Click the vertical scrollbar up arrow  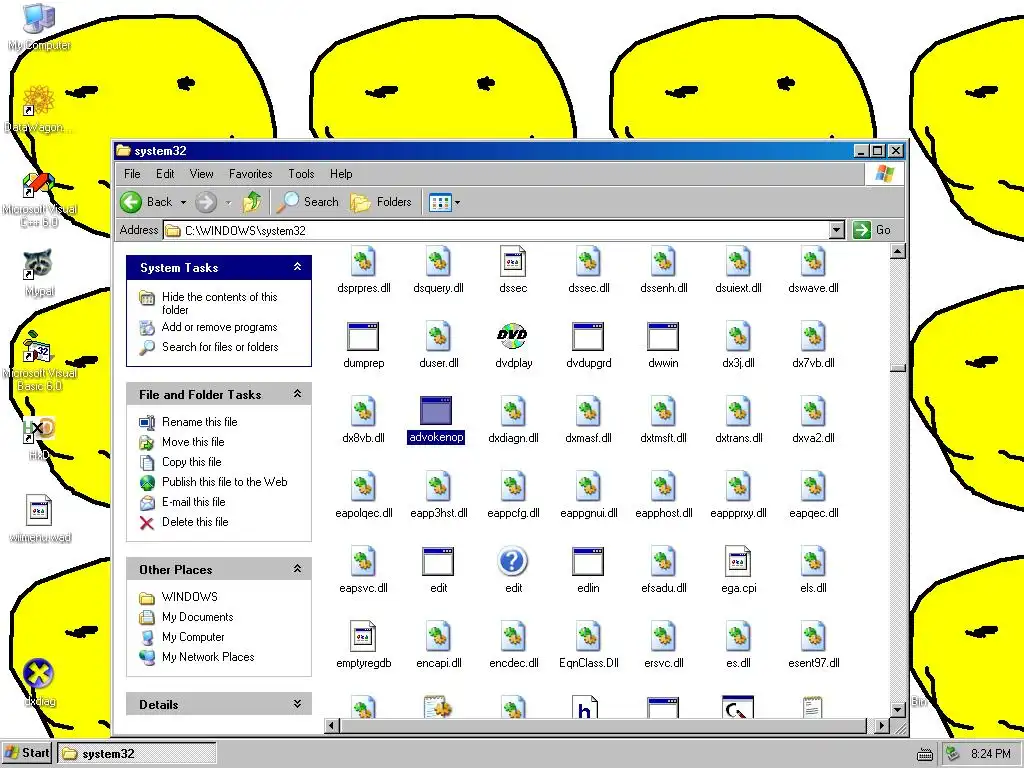898,251
